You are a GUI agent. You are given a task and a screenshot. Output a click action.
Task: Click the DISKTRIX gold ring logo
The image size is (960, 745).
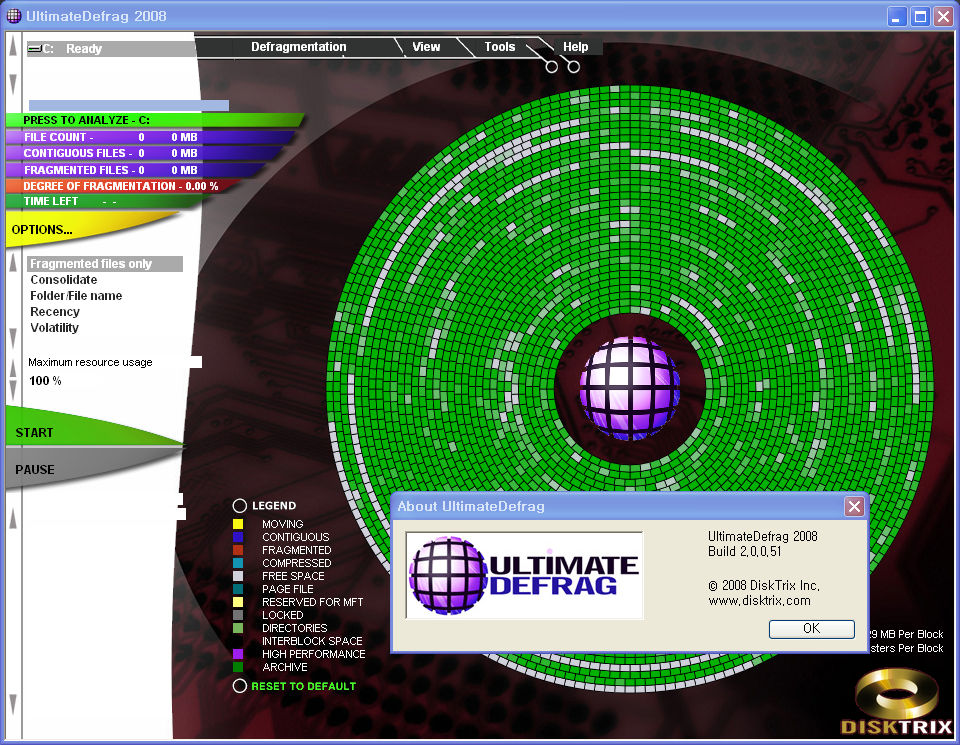click(896, 702)
